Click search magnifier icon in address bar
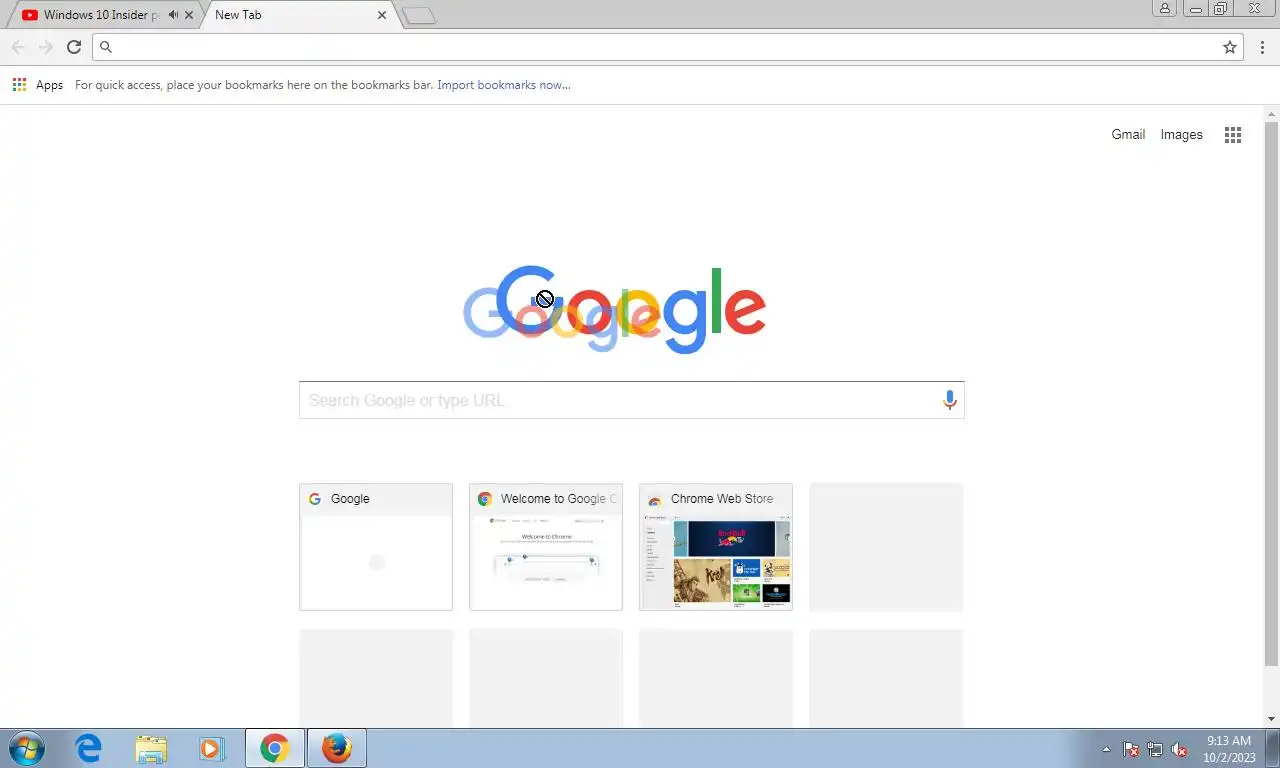 [106, 47]
